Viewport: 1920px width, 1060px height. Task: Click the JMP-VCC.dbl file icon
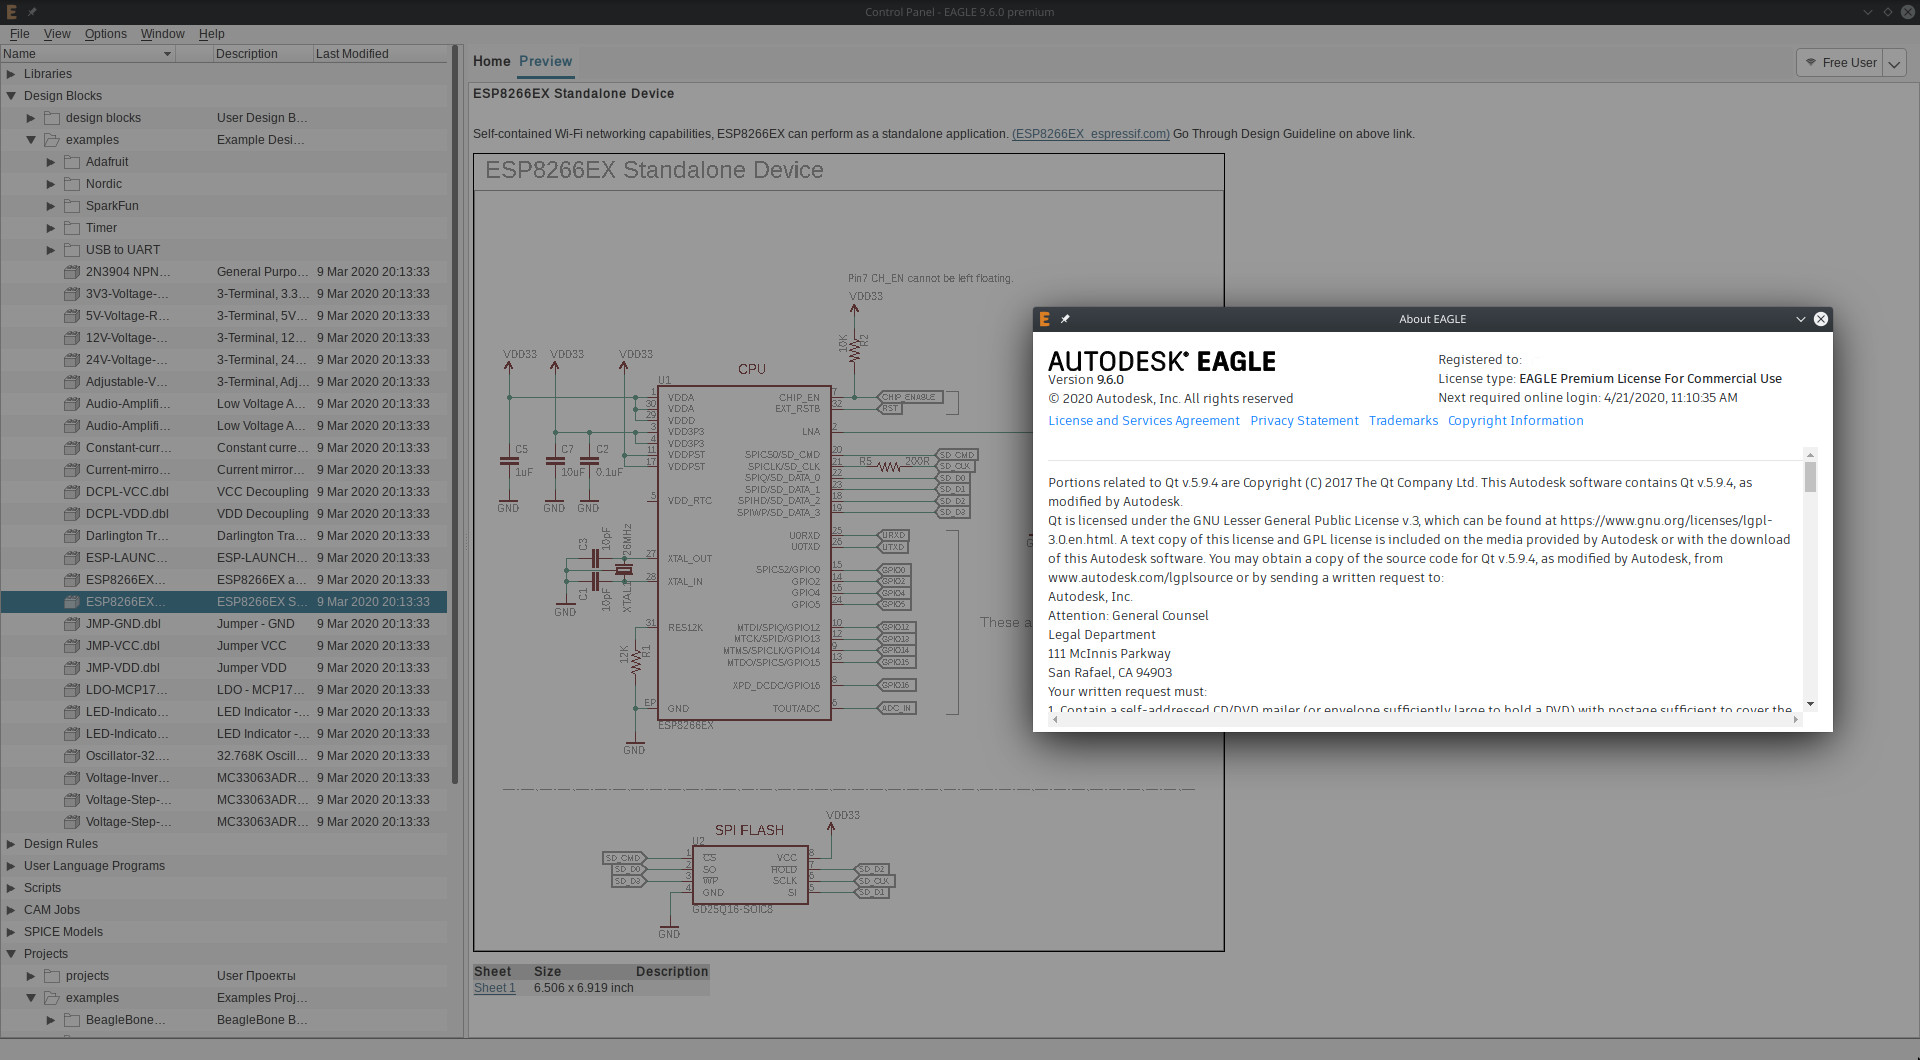[72, 646]
